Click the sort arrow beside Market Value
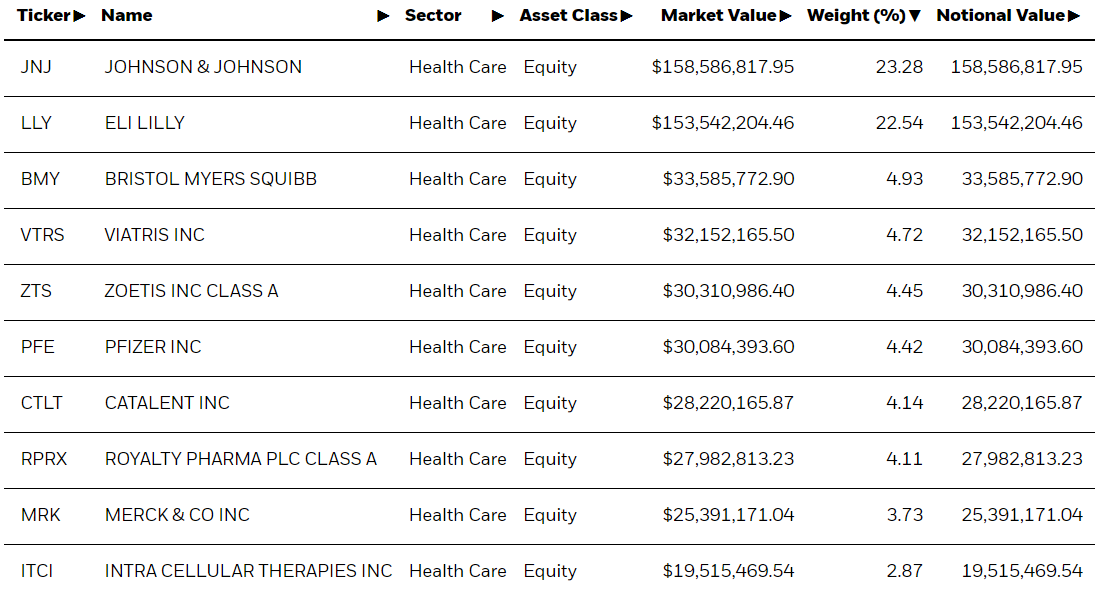The image size is (1095, 594). tap(786, 16)
